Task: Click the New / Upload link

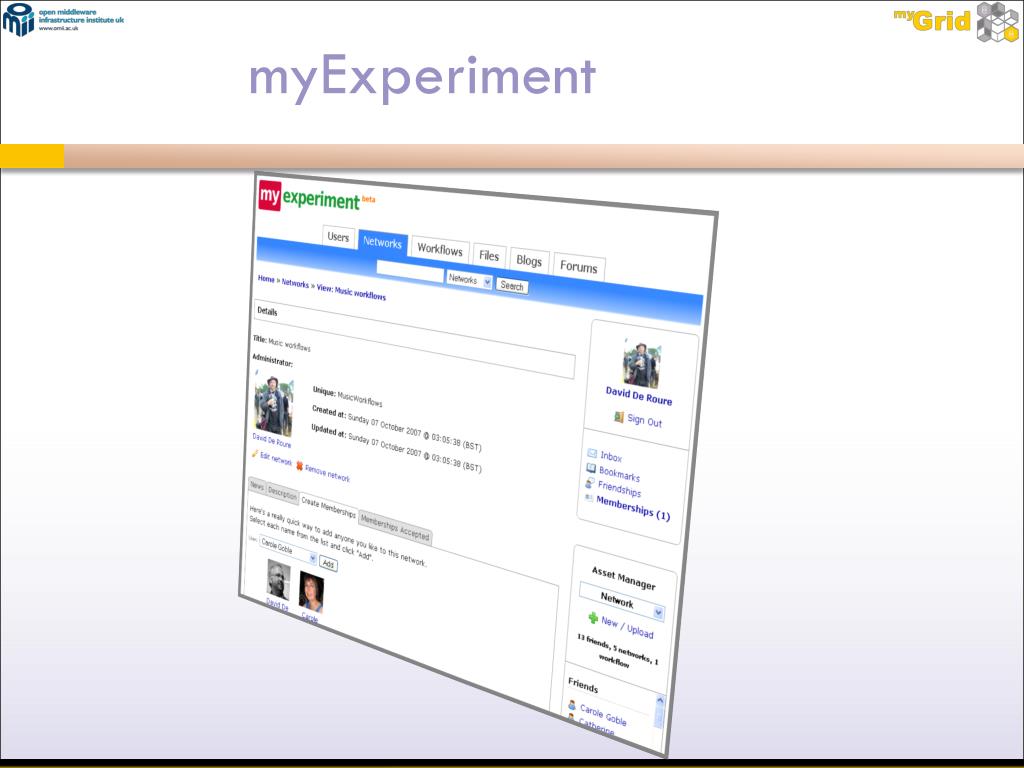Action: (627, 627)
